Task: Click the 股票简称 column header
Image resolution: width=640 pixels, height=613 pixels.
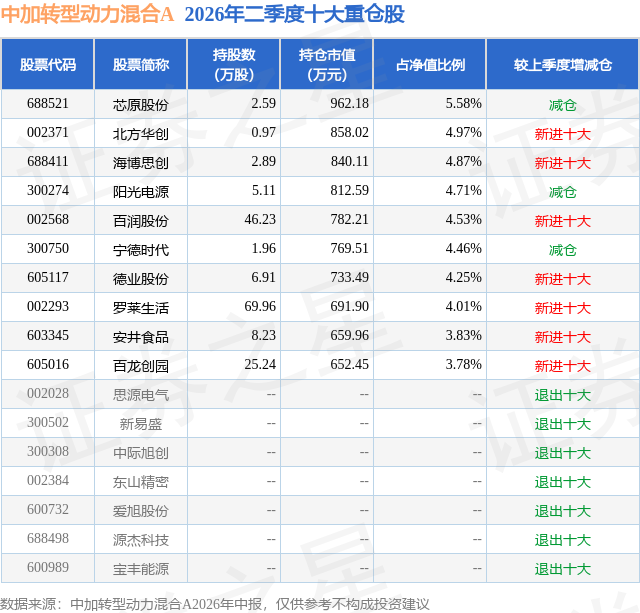Action: [141, 64]
